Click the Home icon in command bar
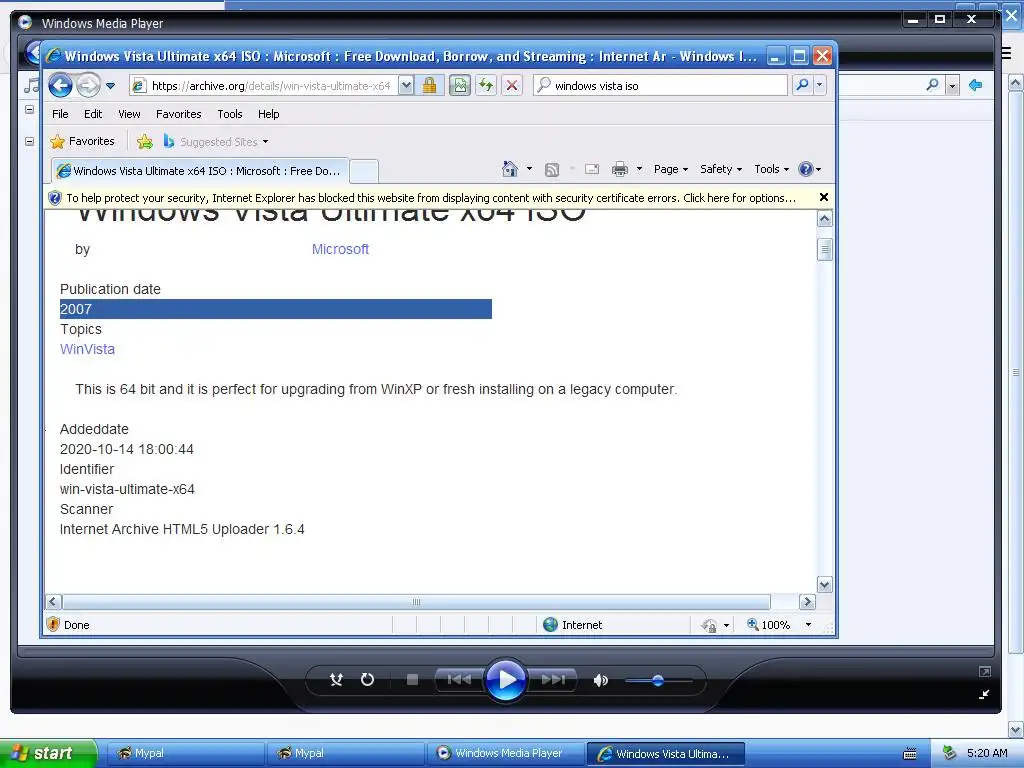The width and height of the screenshot is (1024, 768). [x=510, y=169]
